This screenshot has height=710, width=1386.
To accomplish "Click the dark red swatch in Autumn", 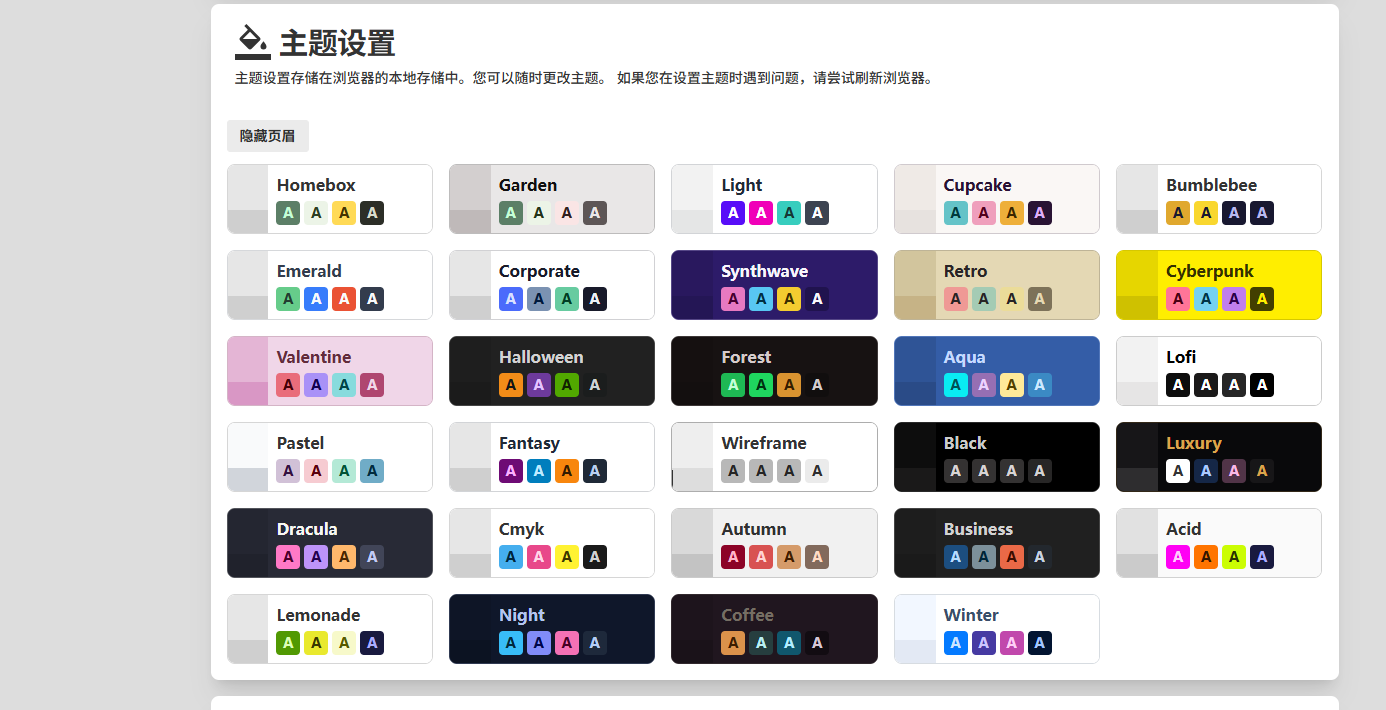I will [x=733, y=557].
